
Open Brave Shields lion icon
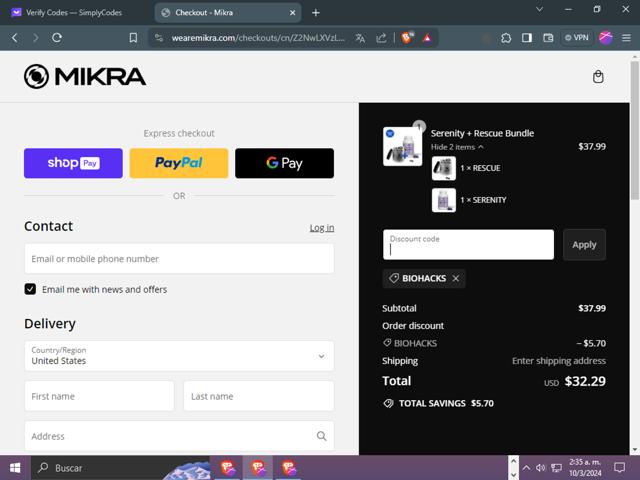[x=407, y=38]
